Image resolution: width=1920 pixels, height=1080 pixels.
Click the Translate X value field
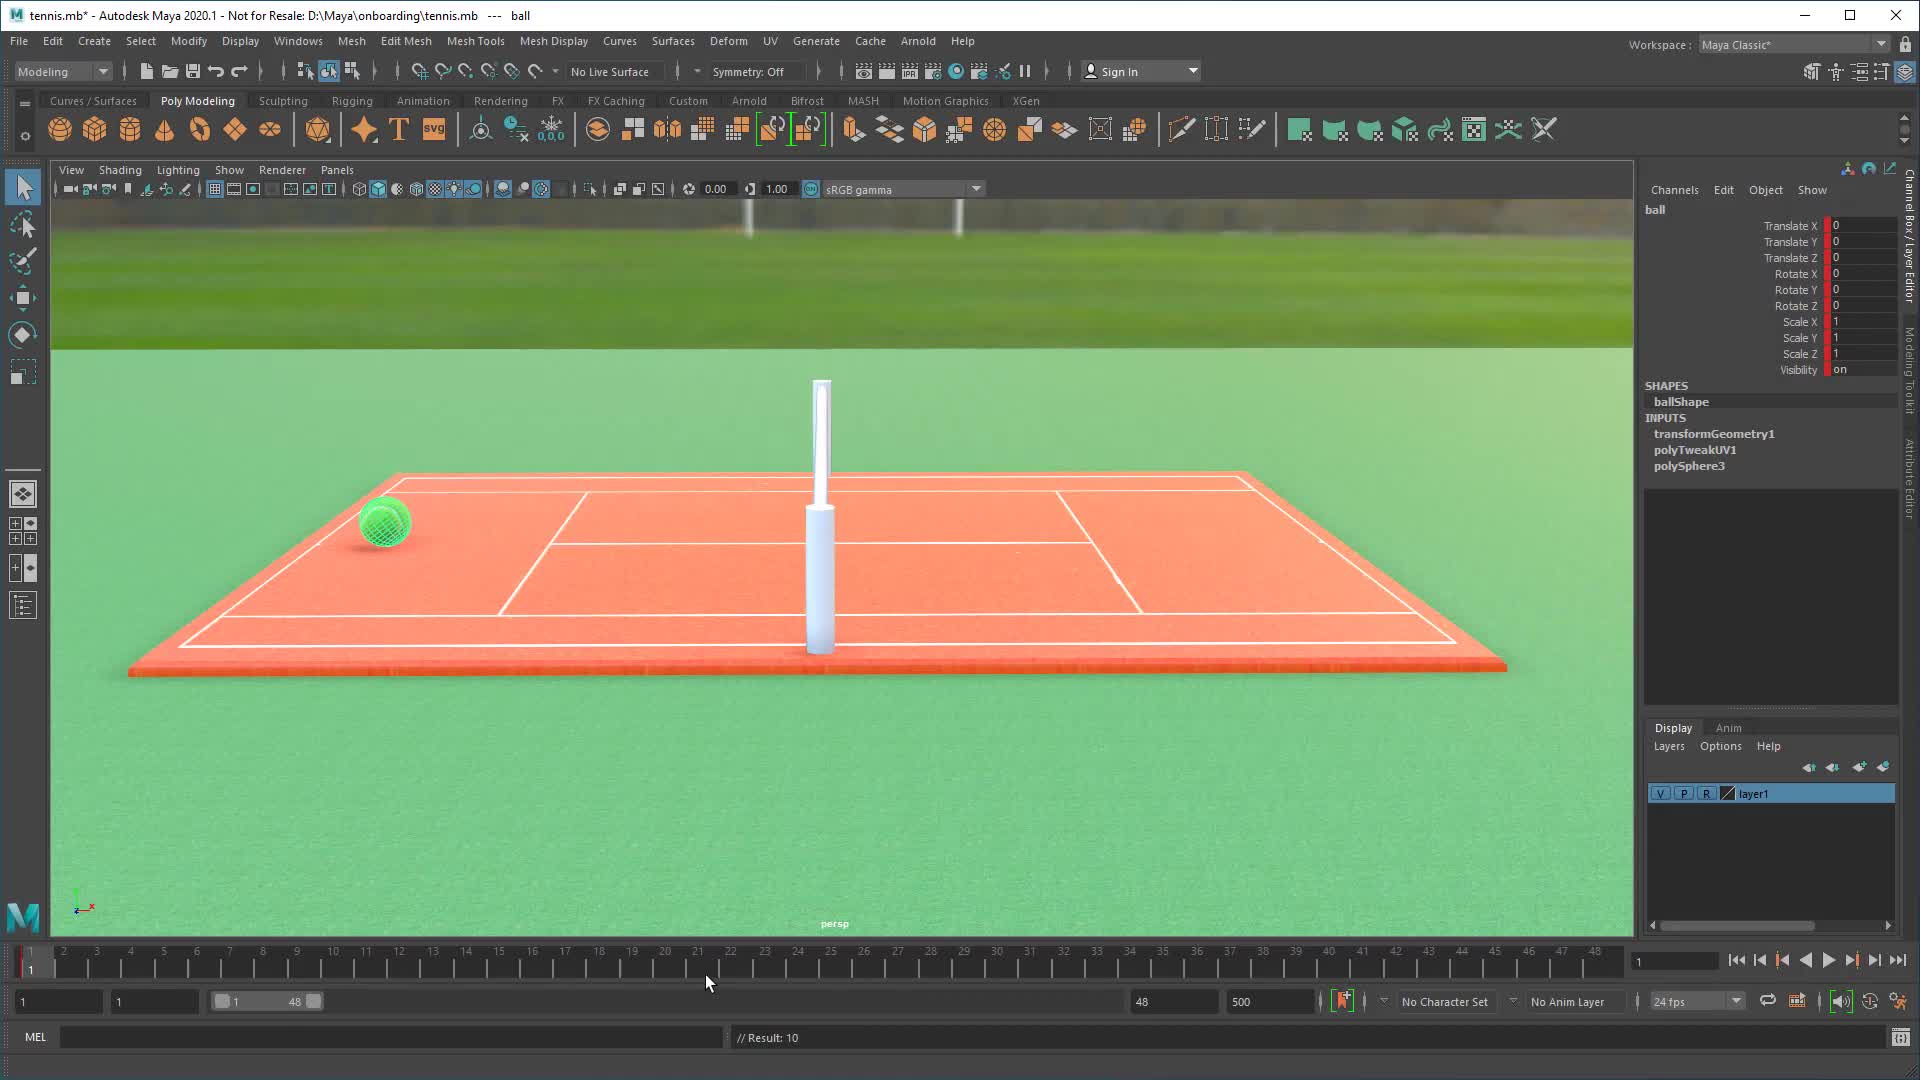click(x=1863, y=226)
